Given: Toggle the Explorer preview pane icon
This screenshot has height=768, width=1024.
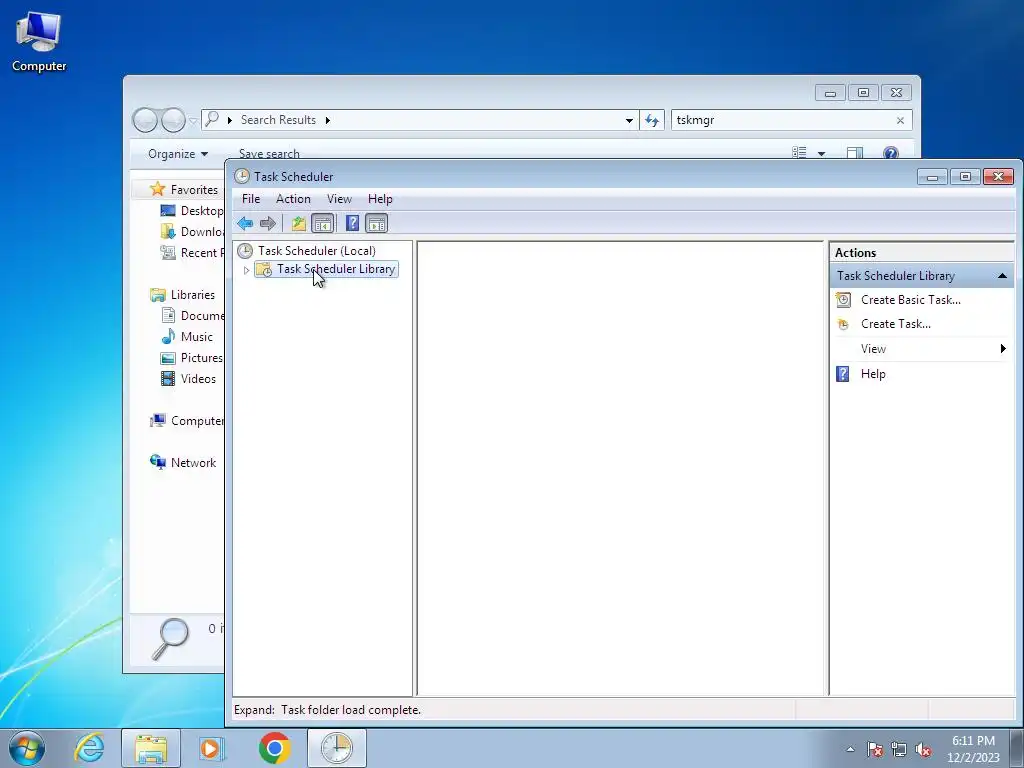Looking at the screenshot, I should click(x=854, y=153).
